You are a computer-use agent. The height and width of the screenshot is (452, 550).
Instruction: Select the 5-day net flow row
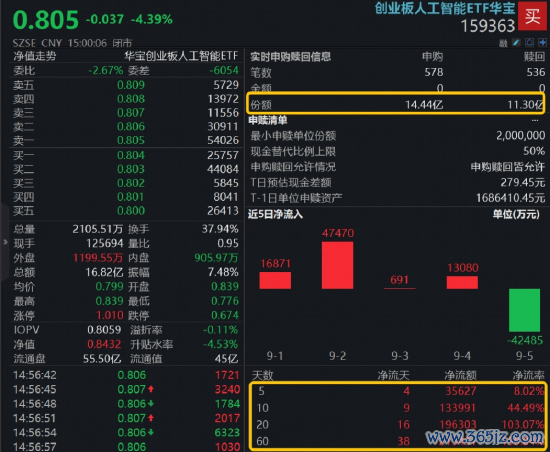pyautogui.click(x=397, y=391)
